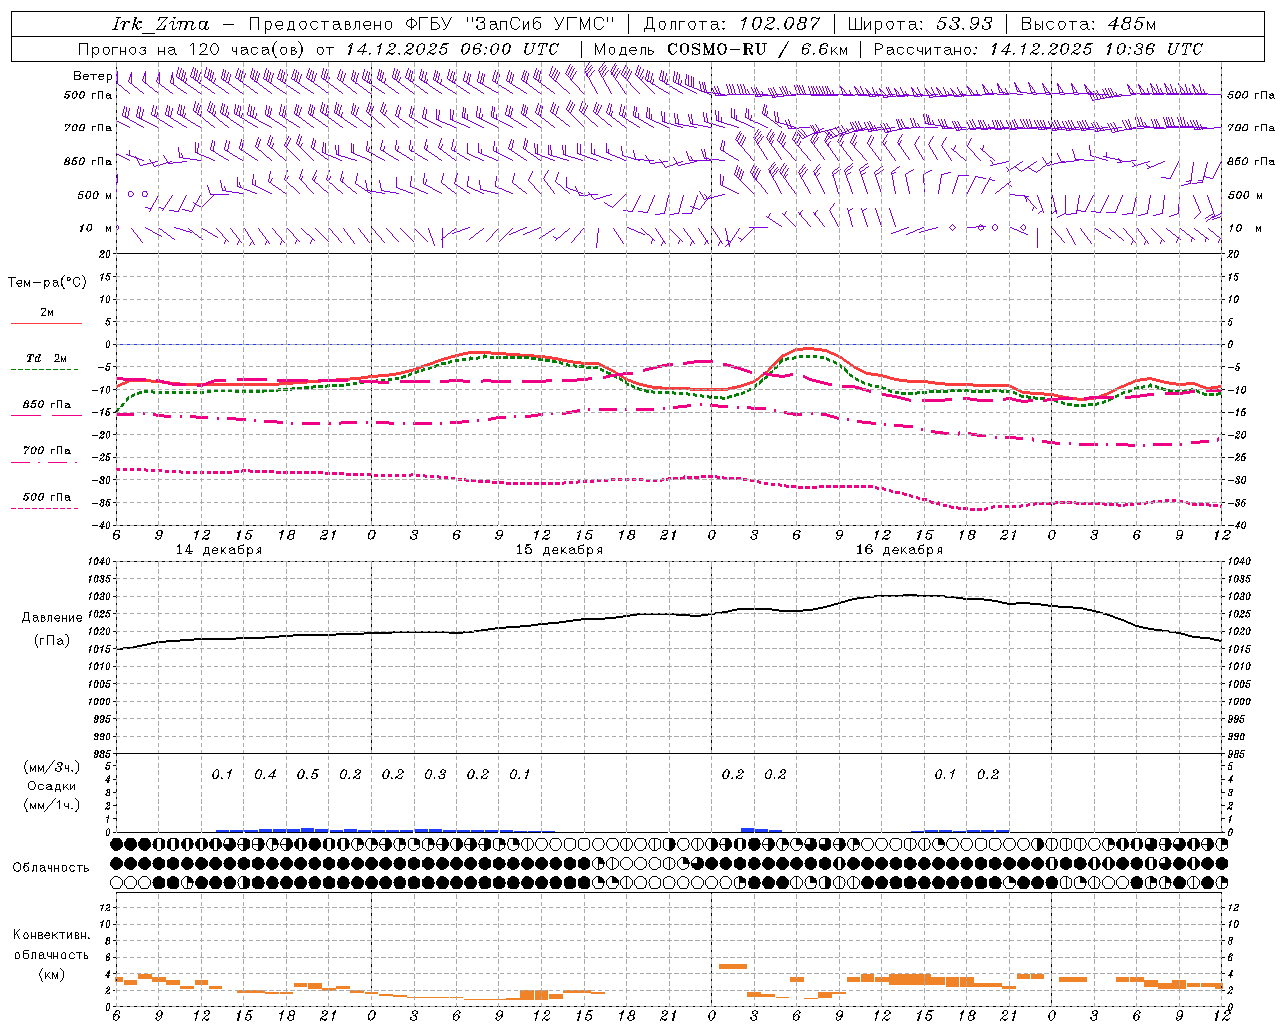Select the Прогноз на 120 часа(ов) forecast text
1280x1024 pixels.
point(192,49)
